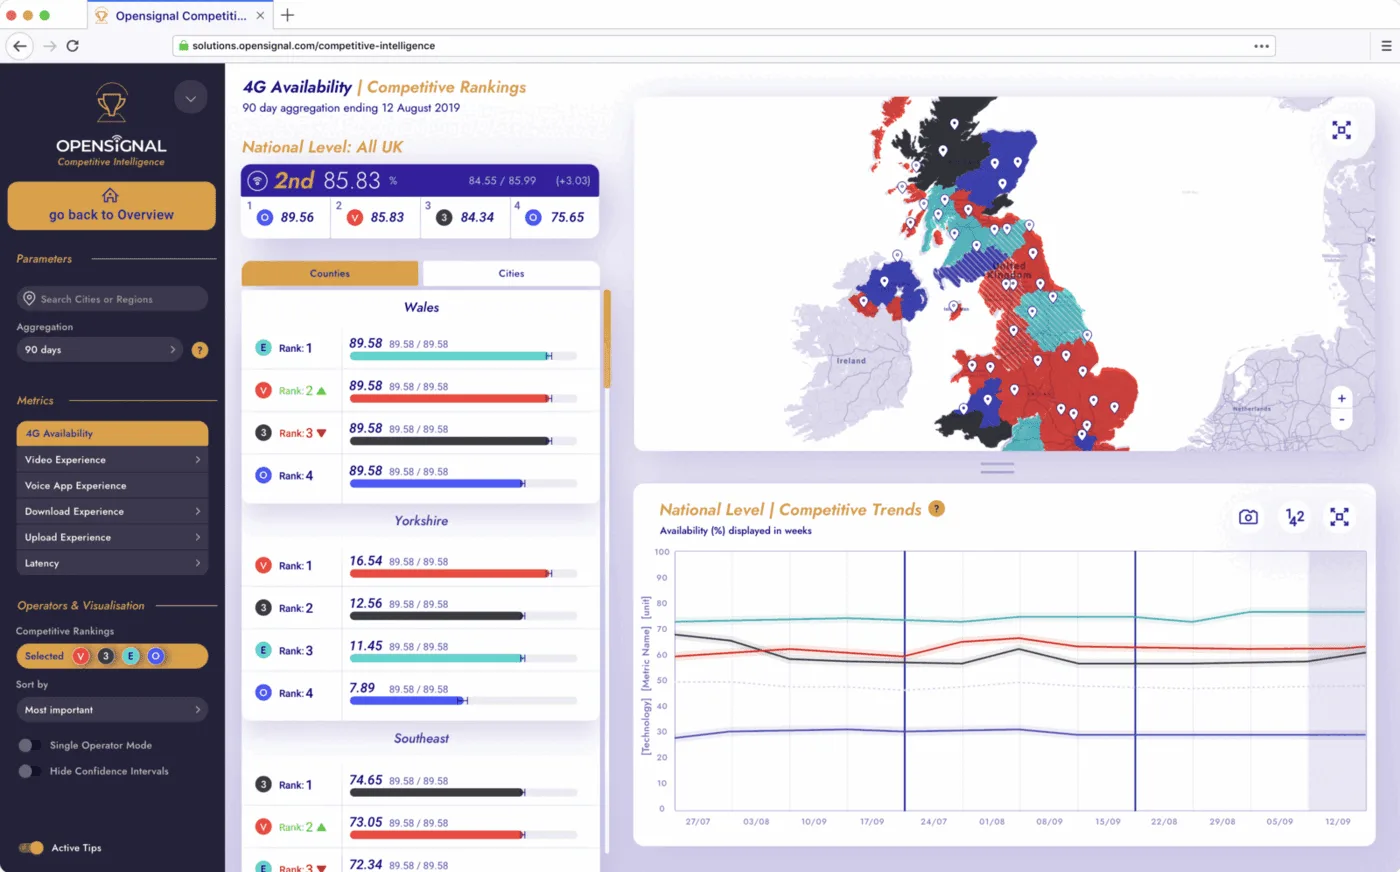Click the E operator icon in Yorkshire Rank 3
The image size is (1400, 872).
coord(263,651)
